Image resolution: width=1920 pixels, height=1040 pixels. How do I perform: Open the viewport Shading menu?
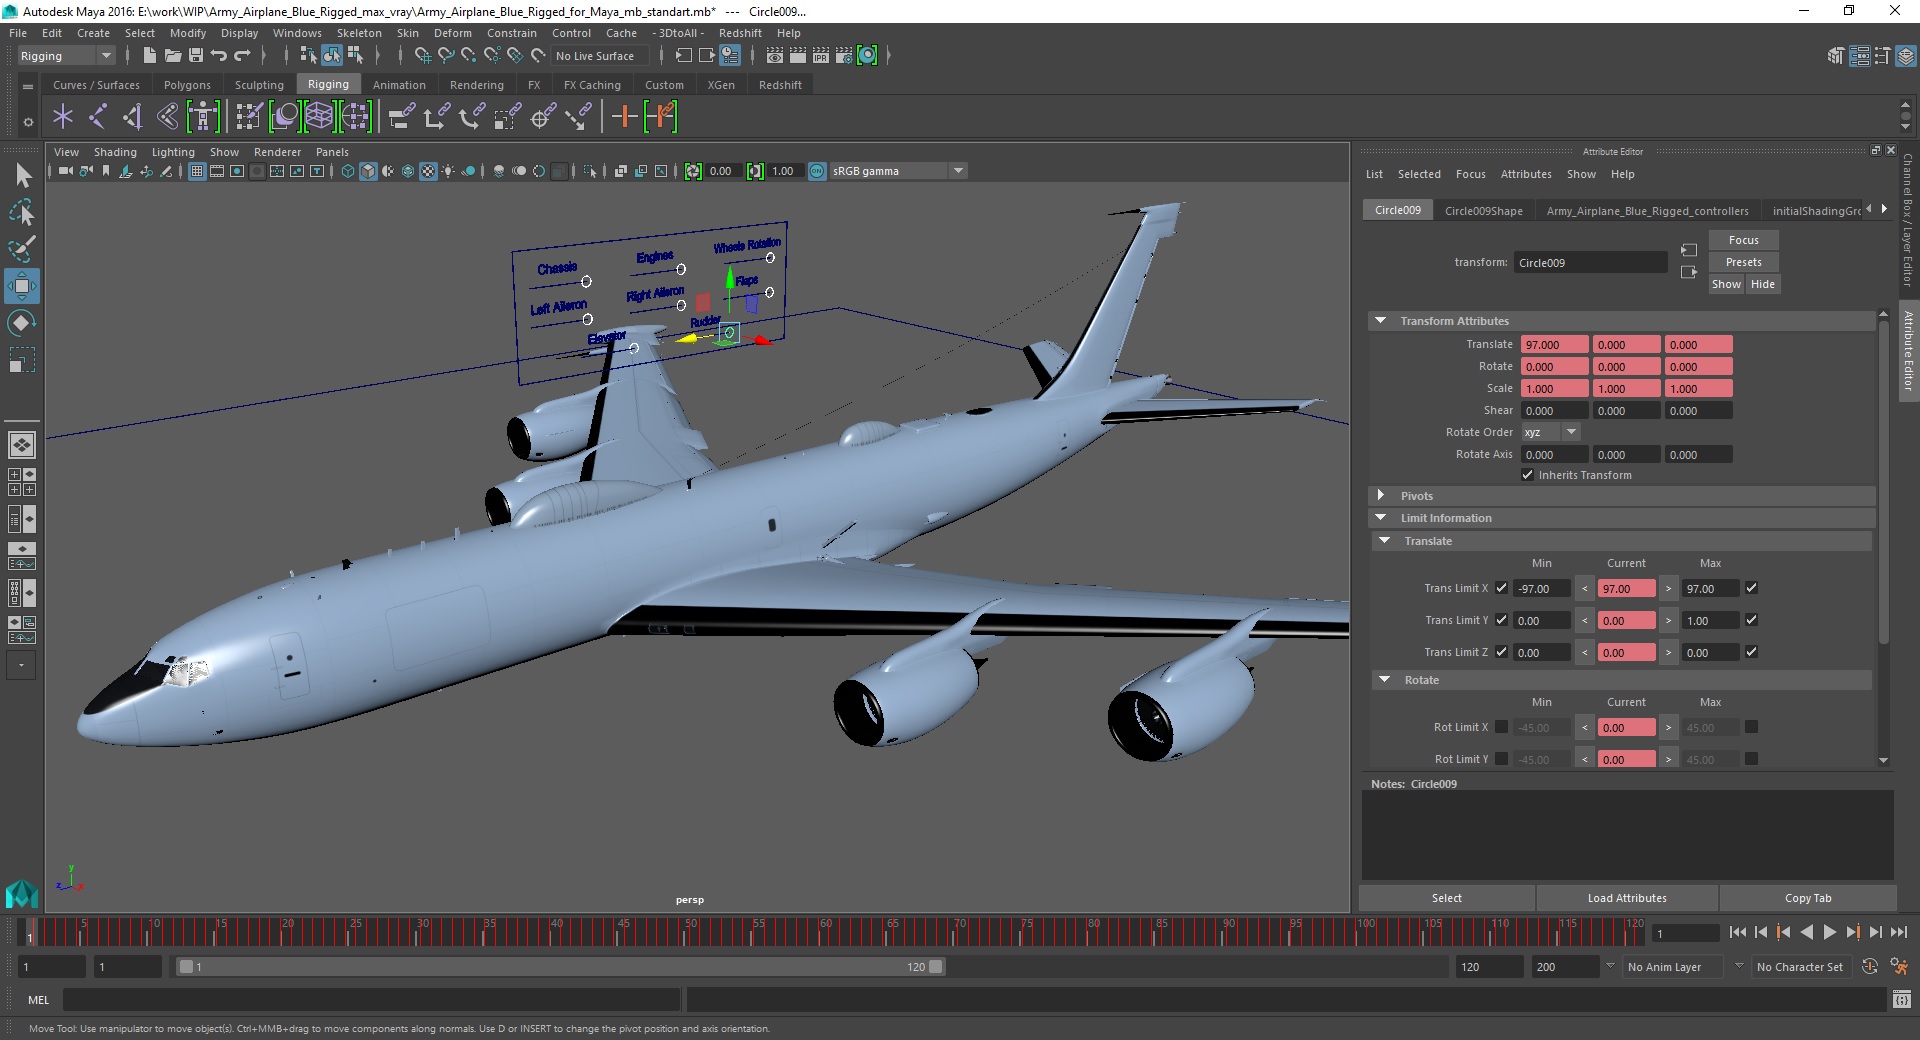click(x=115, y=152)
